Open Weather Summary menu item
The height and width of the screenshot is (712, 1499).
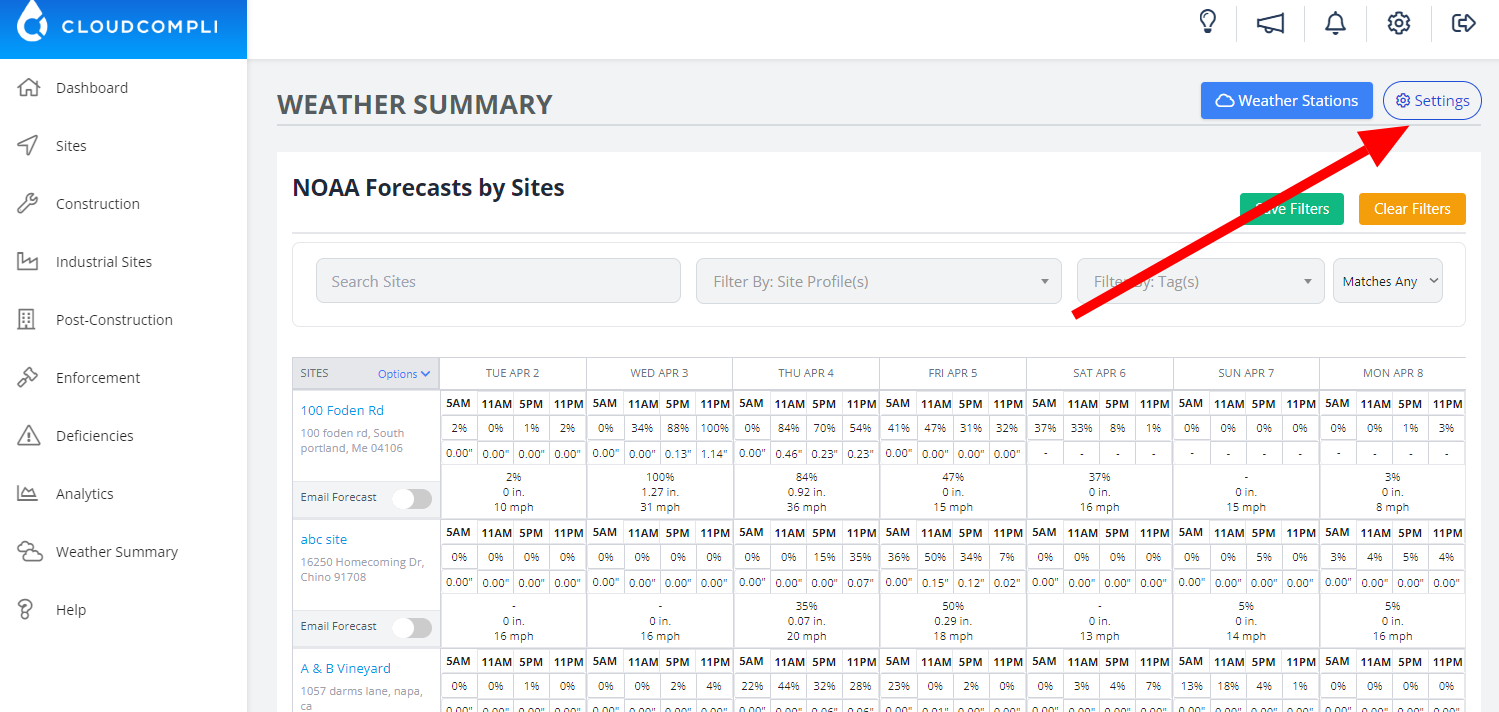pos(117,552)
